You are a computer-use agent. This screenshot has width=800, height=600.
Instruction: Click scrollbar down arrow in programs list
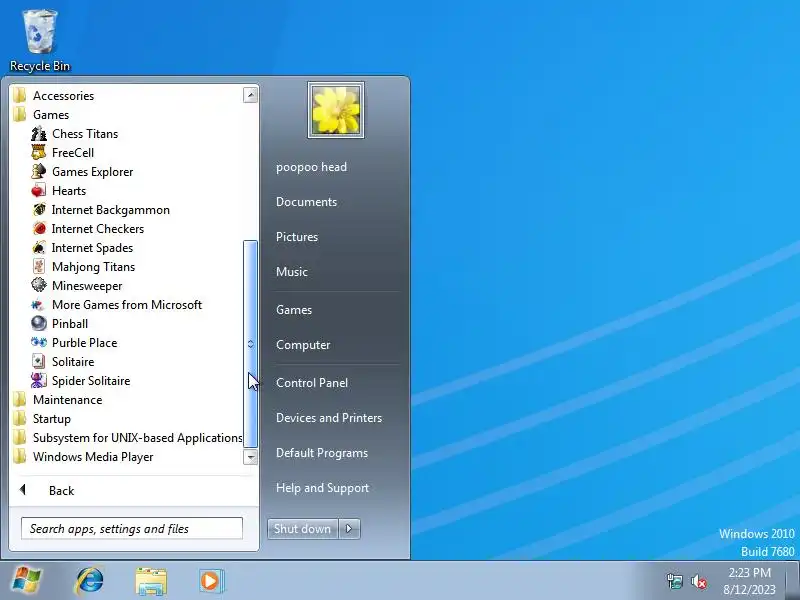[x=251, y=457]
